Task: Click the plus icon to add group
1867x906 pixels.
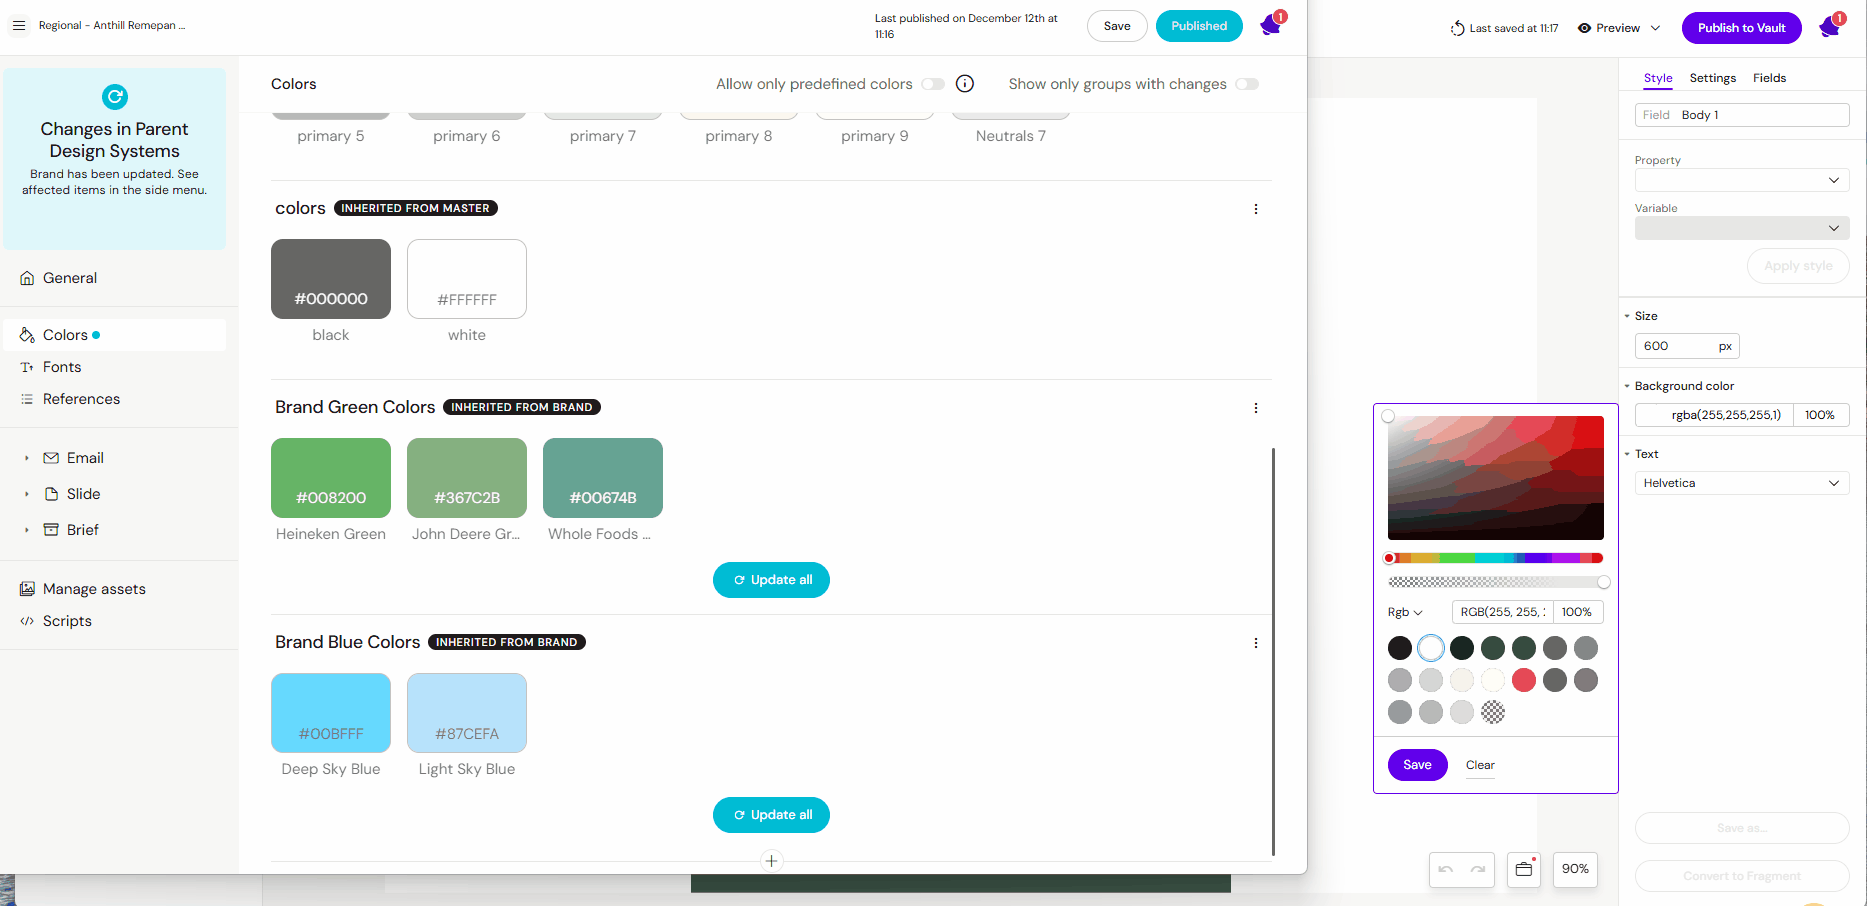Action: 771,861
